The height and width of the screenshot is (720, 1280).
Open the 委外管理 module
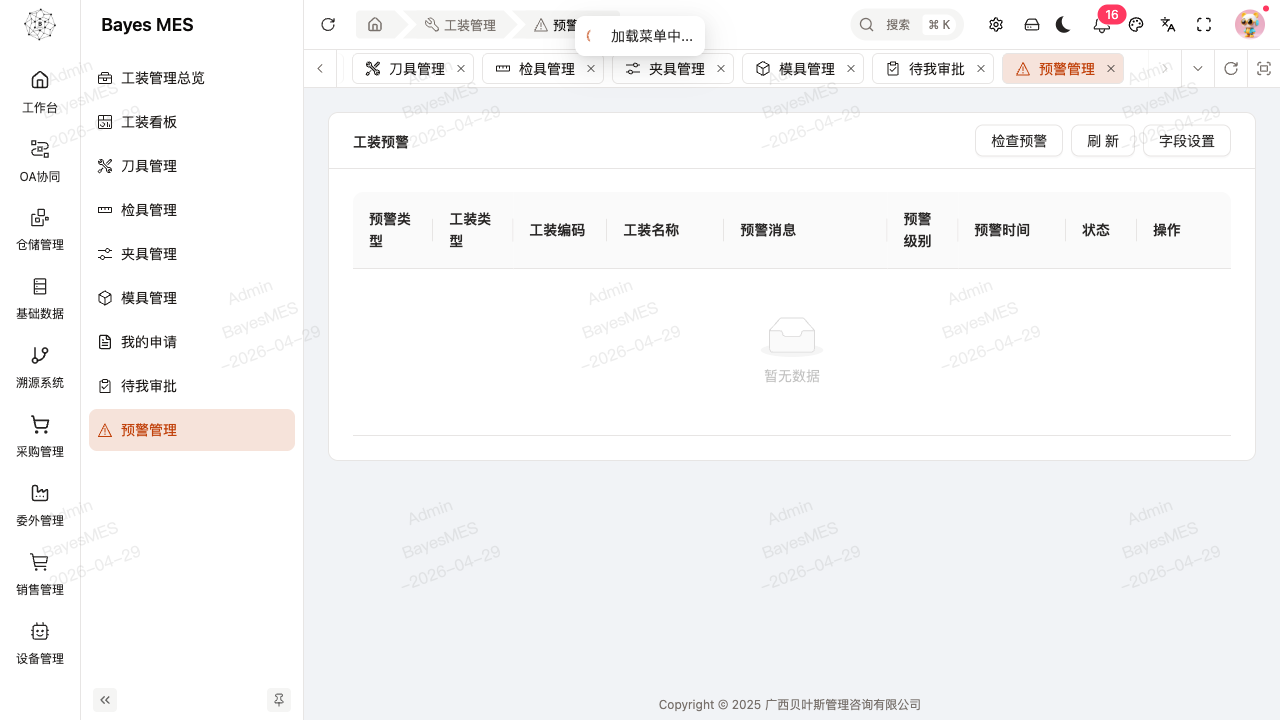40,505
